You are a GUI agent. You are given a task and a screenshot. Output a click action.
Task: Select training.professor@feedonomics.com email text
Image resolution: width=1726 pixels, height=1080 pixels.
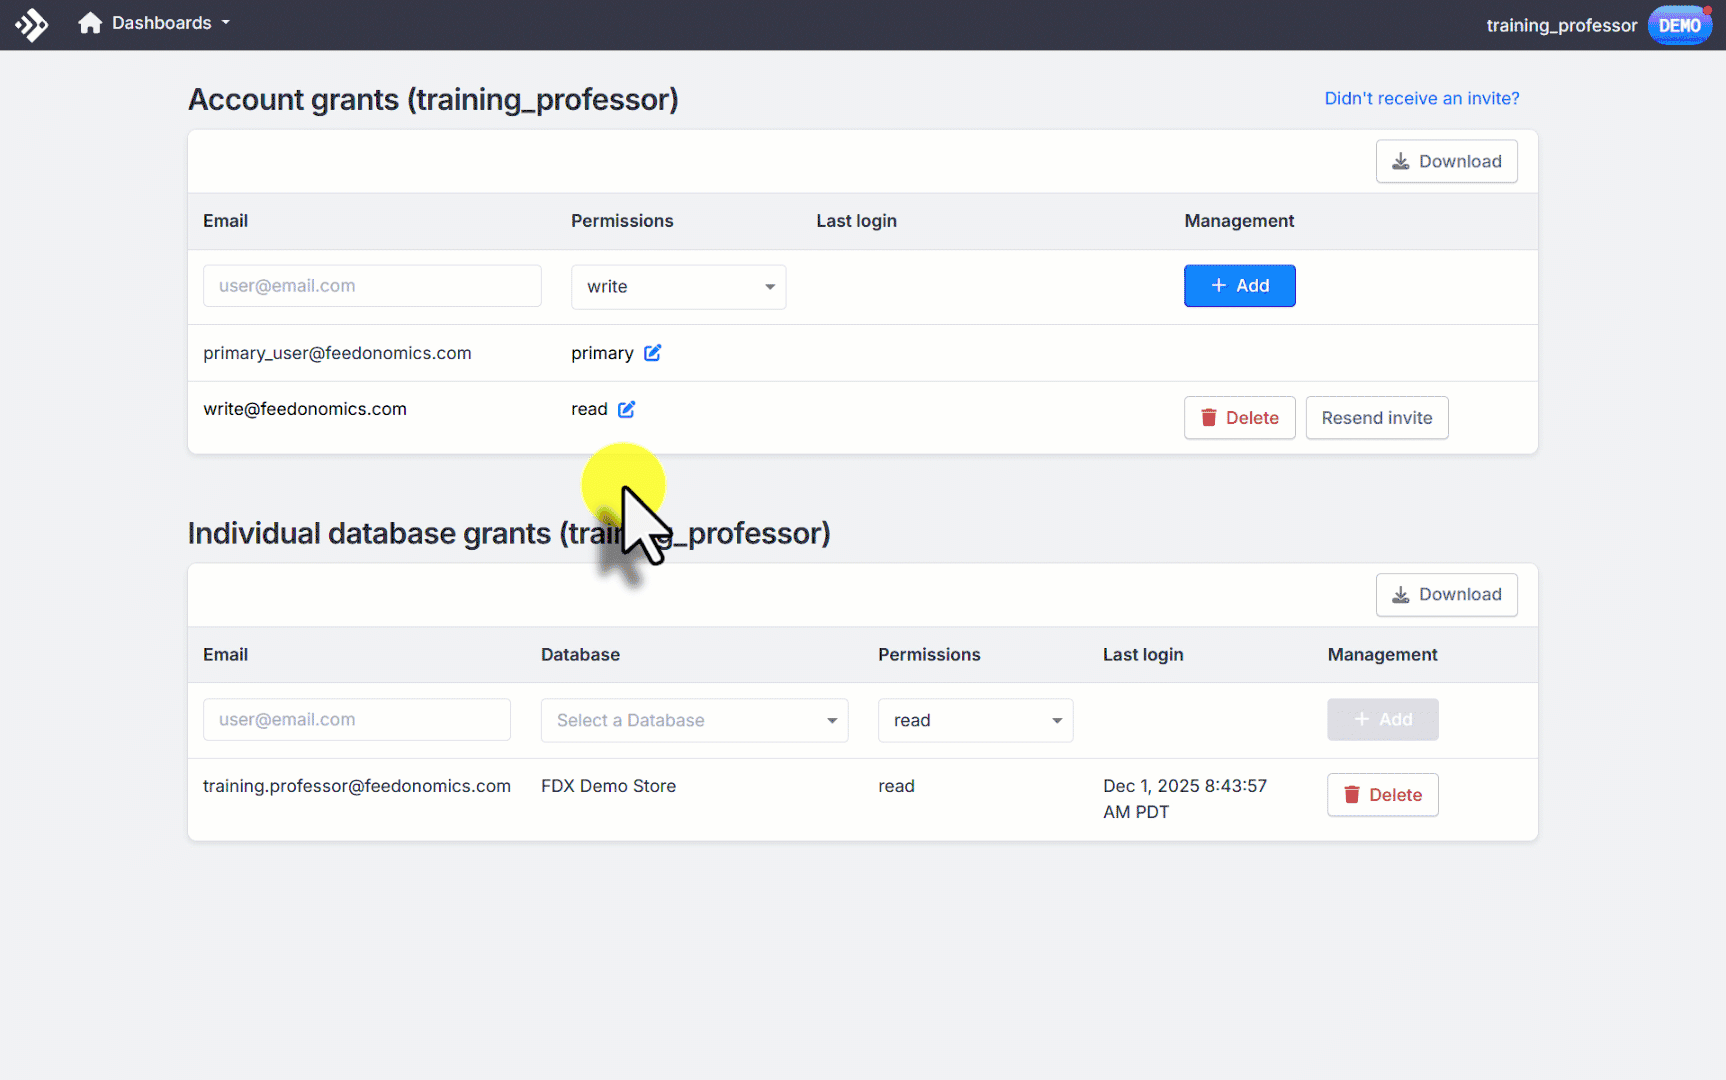357,786
